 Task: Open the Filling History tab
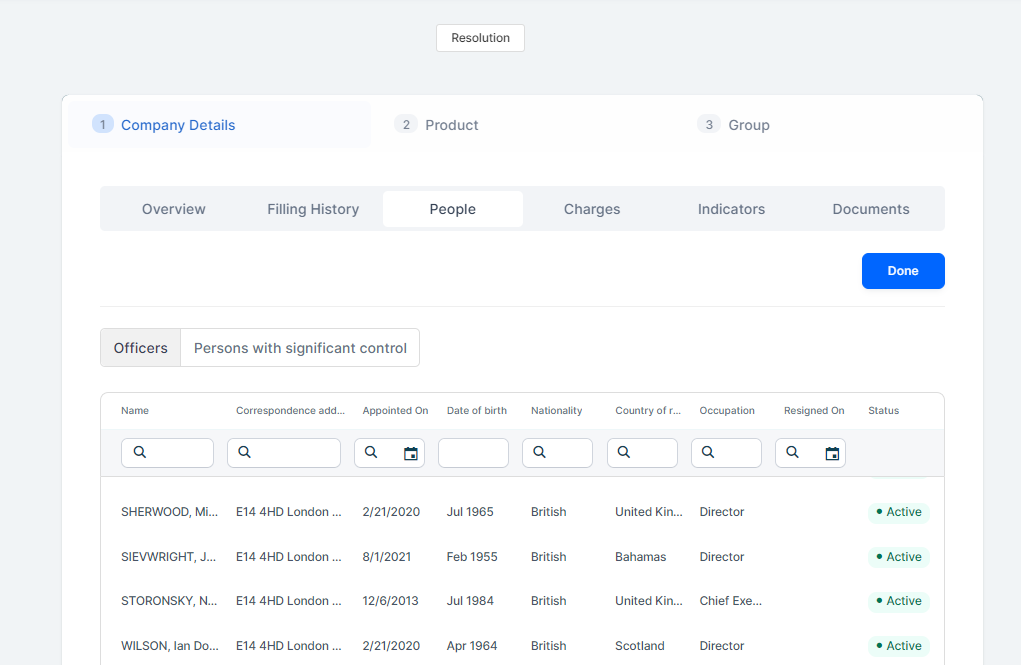(313, 209)
